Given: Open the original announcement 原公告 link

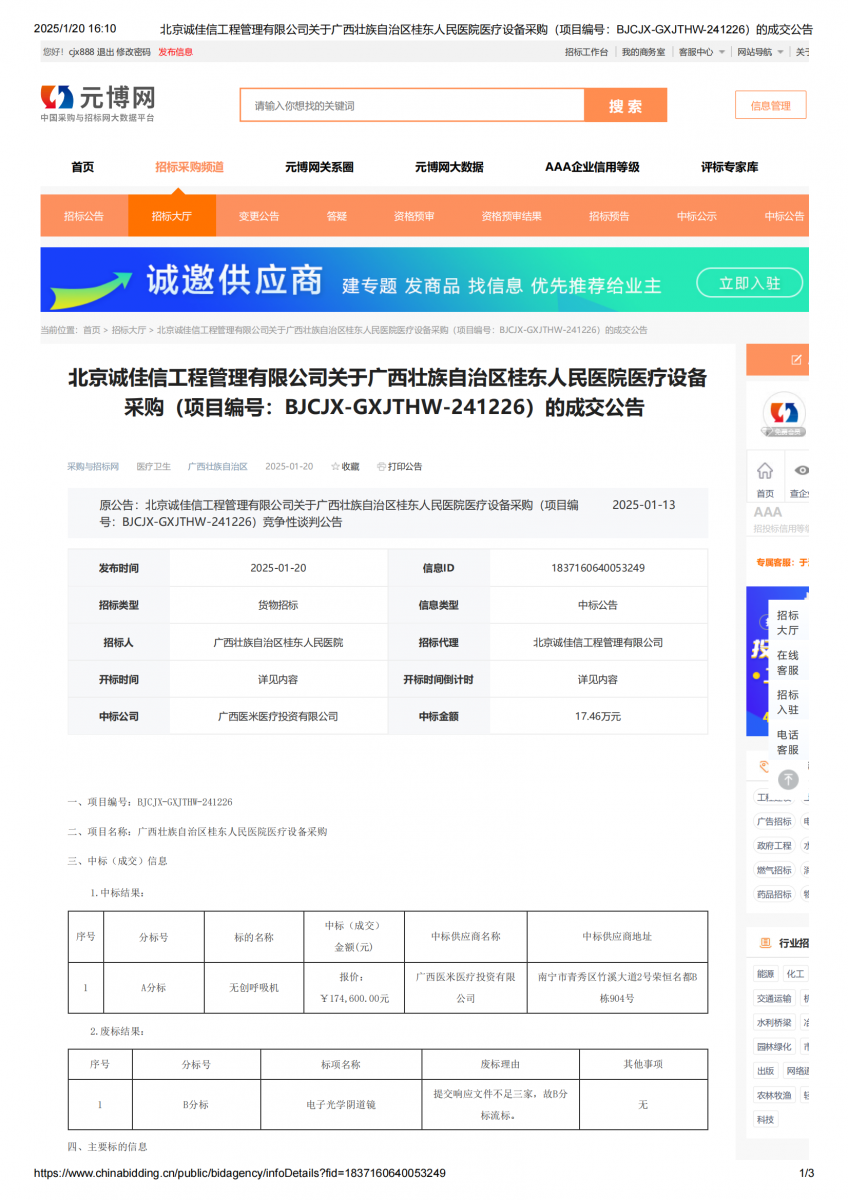Looking at the screenshot, I should coord(339,513).
